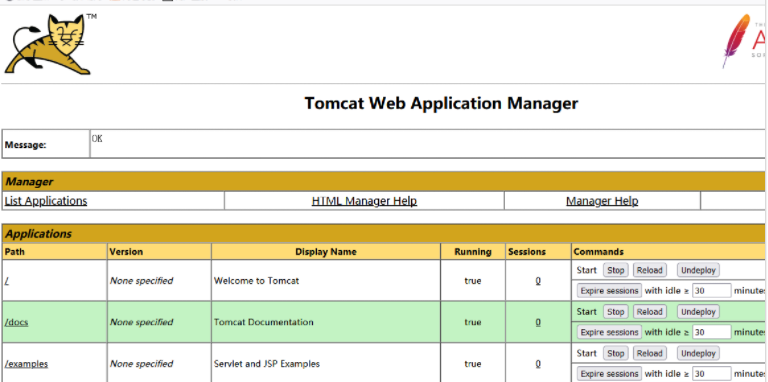Undeploy the Servlet and JSP Examples application
768x382 pixels.
tap(698, 353)
